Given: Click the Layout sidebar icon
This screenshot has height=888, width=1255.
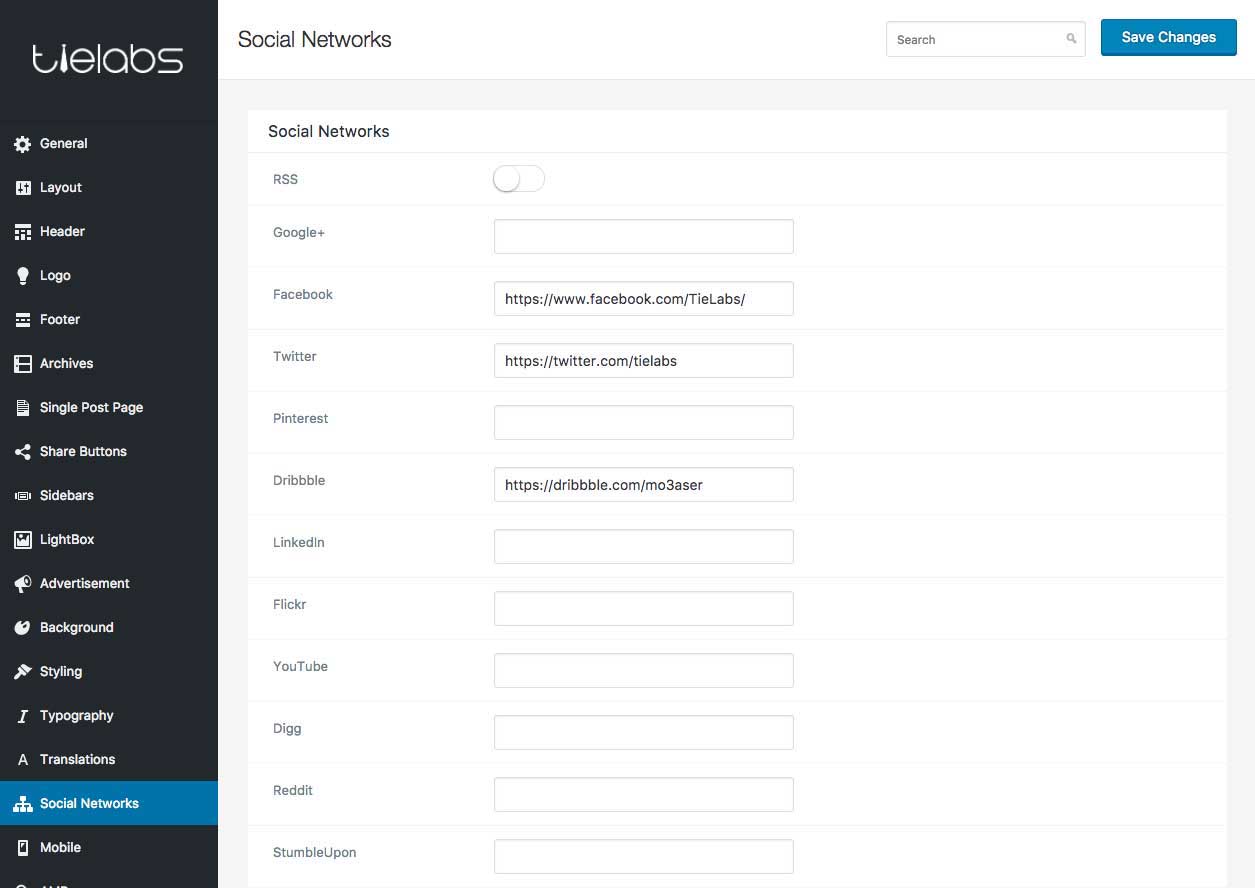Looking at the screenshot, I should tap(22, 188).
